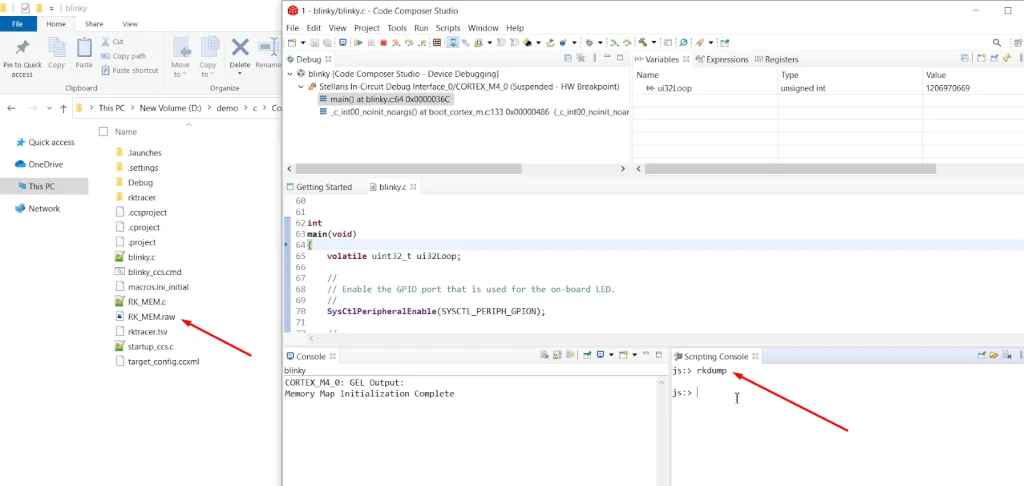Click the memory grid toolbar icon

point(436,42)
